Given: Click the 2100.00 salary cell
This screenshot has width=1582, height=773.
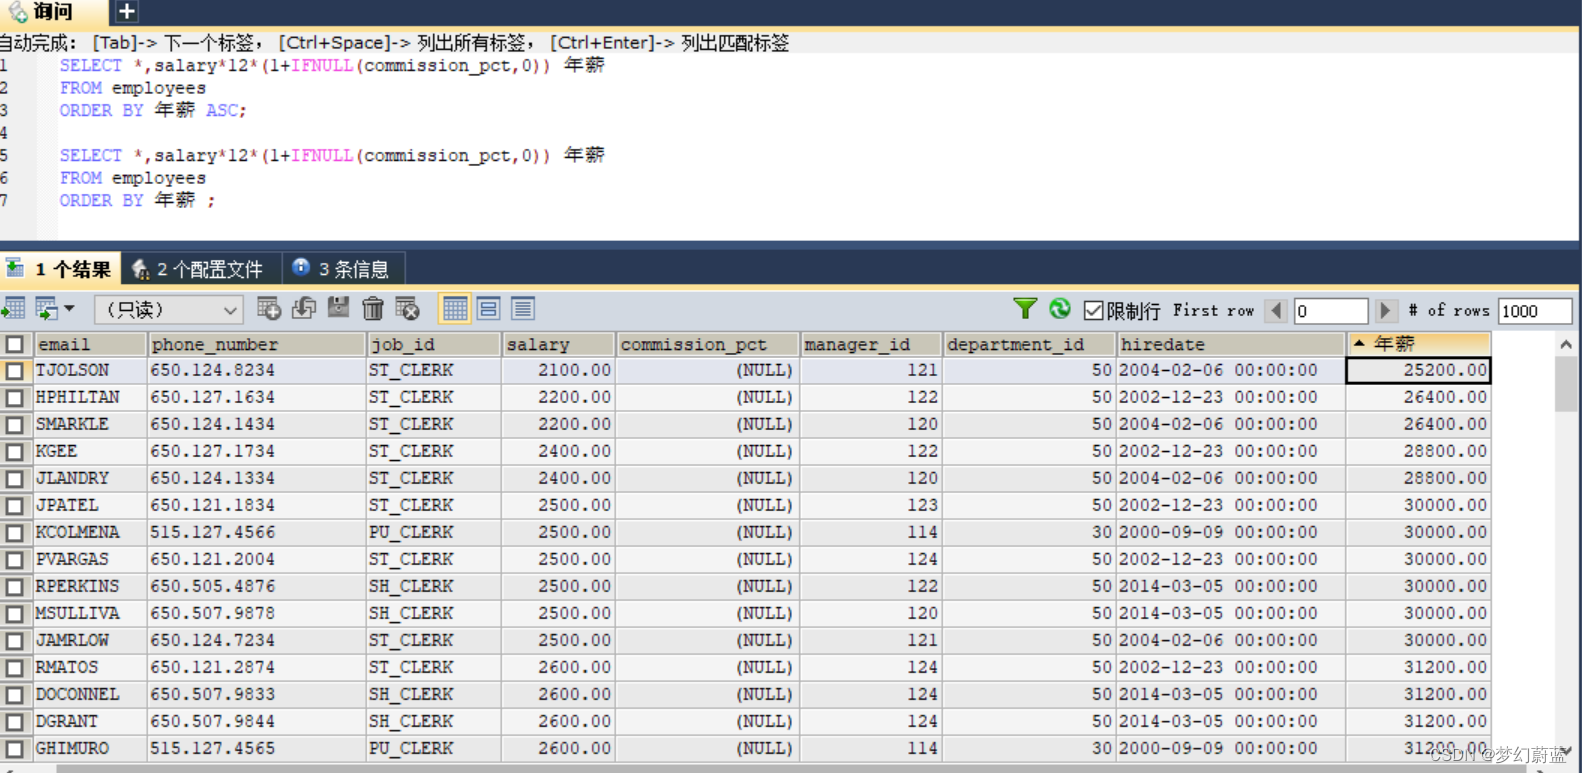Looking at the screenshot, I should point(559,371).
